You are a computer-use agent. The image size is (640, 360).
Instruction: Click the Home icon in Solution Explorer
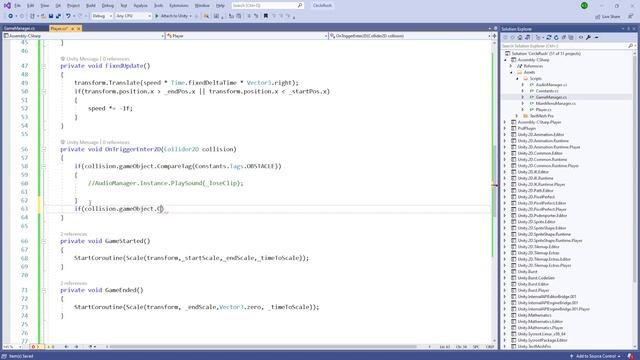[x=520, y=38]
